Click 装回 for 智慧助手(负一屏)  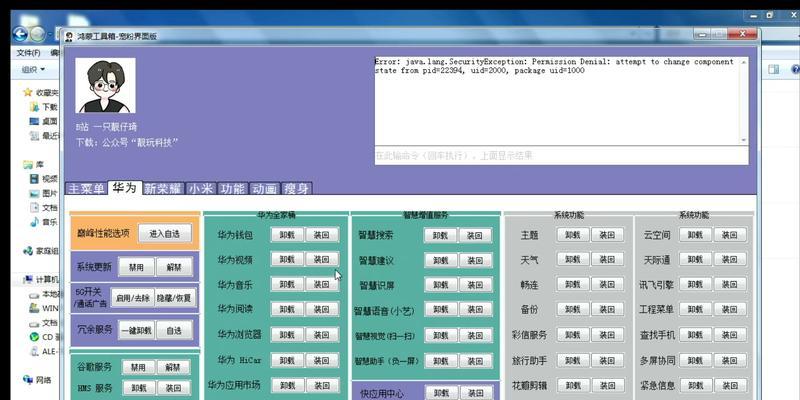coord(476,361)
